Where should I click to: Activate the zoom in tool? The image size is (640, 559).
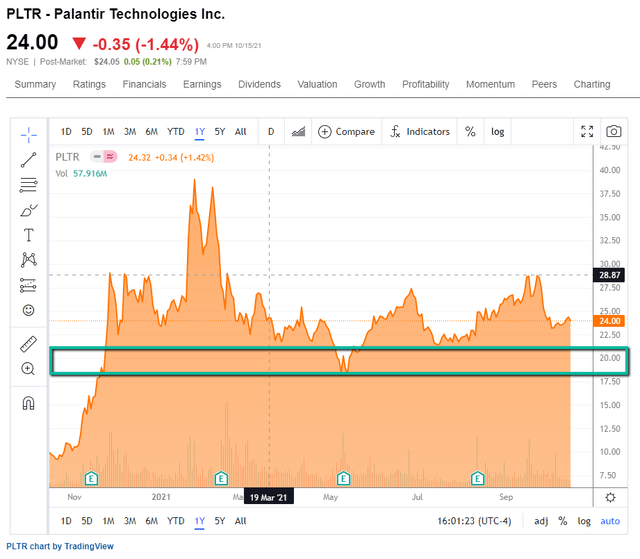tap(28, 369)
